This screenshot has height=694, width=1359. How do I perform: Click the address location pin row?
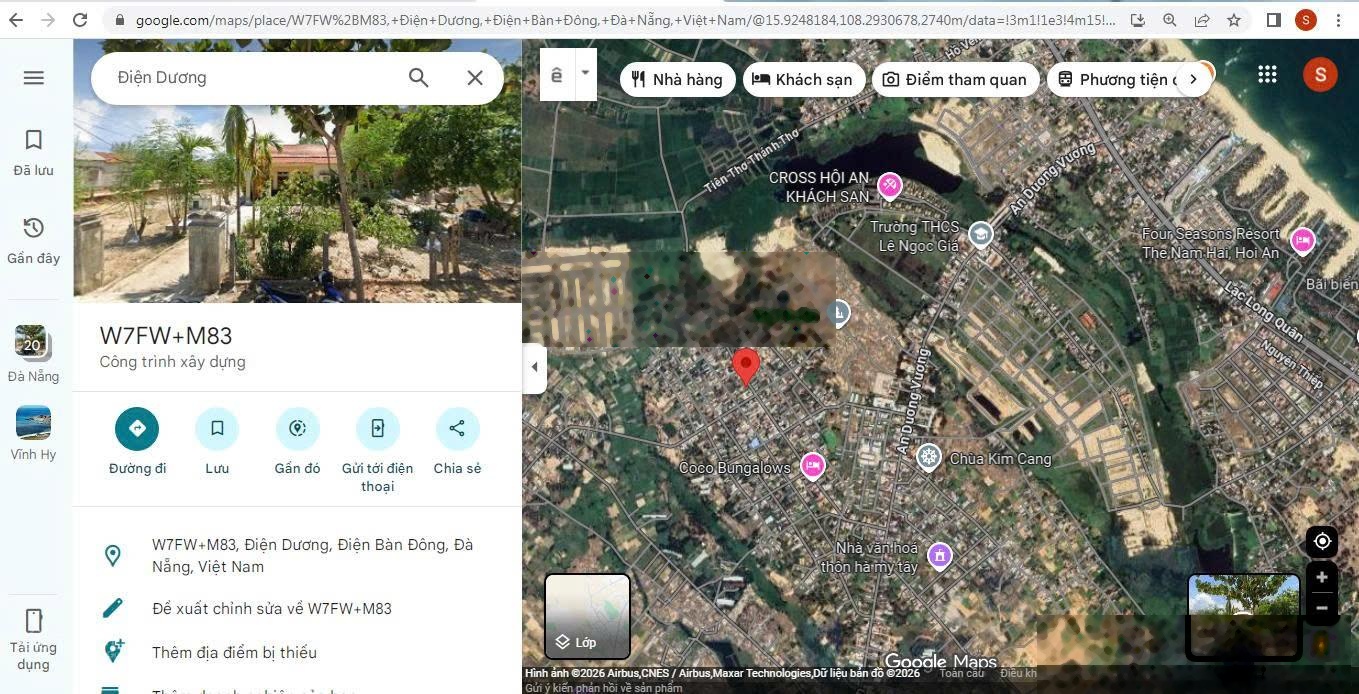tap(297, 556)
